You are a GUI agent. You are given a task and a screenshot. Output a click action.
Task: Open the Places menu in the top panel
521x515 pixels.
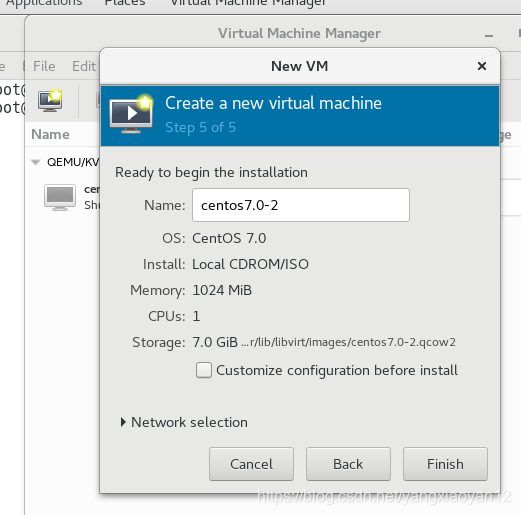click(125, 3)
